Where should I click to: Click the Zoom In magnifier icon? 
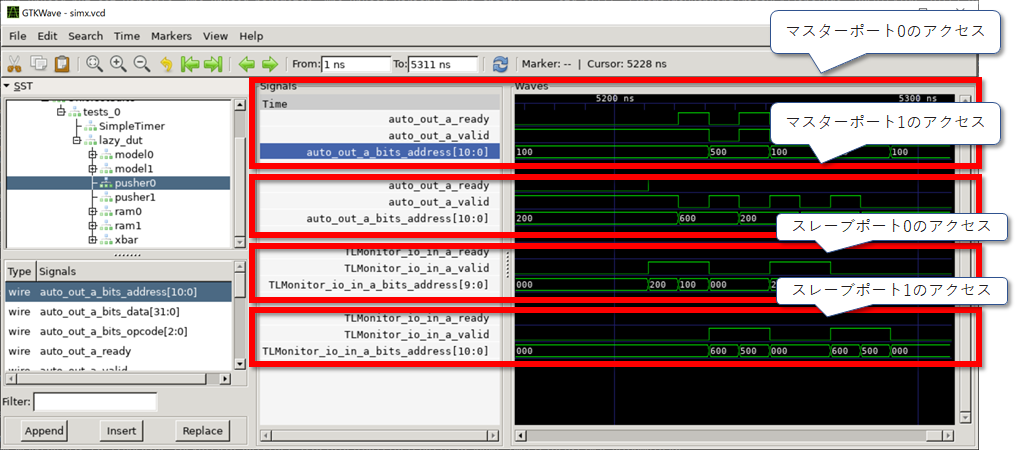coord(118,64)
